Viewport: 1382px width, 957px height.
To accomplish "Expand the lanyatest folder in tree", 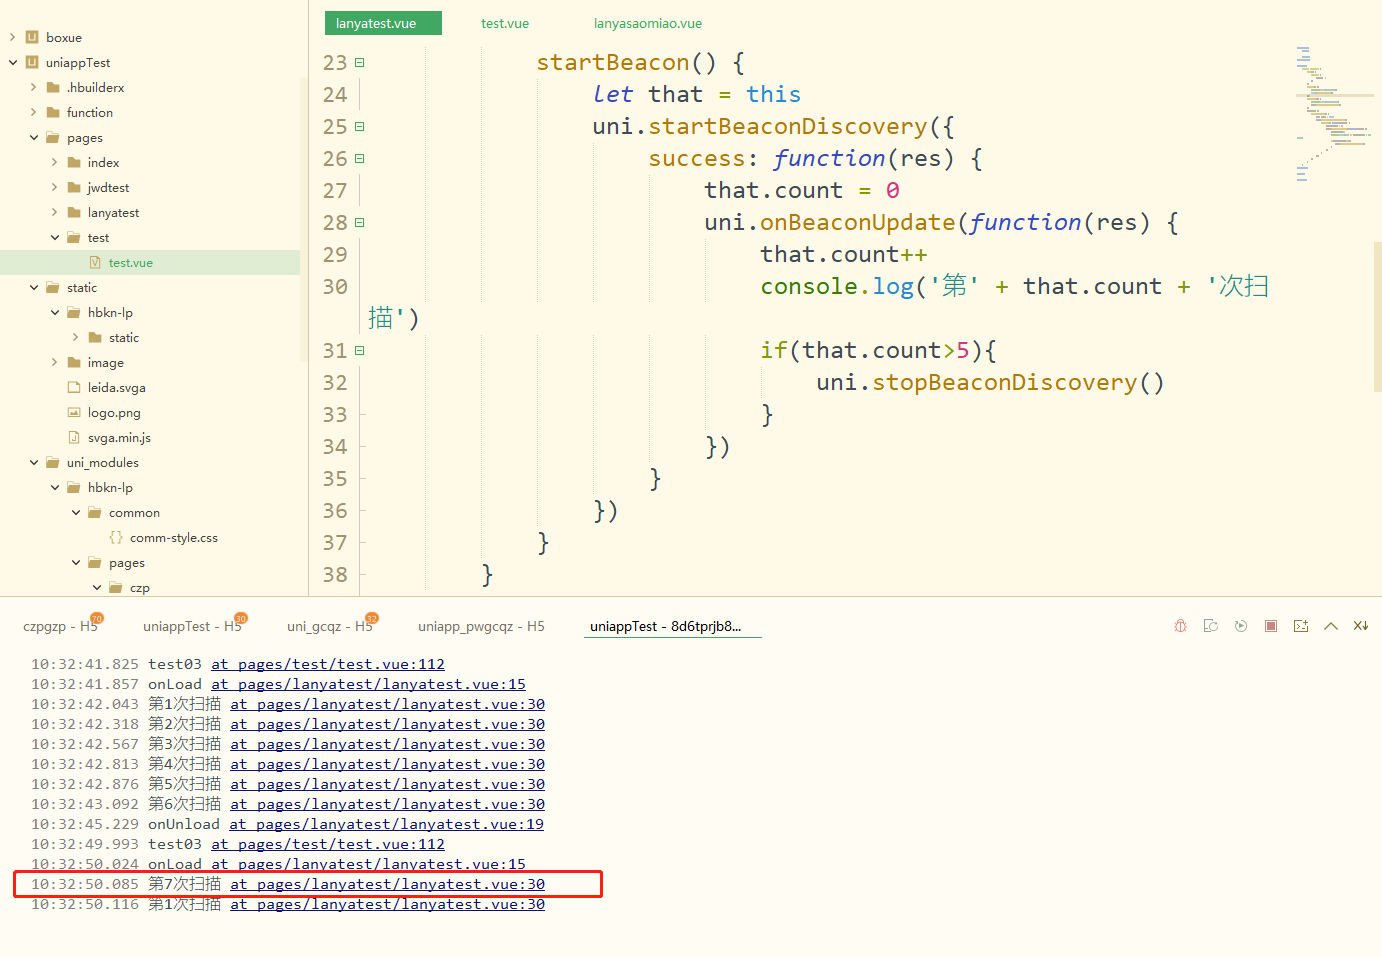I will coord(55,213).
